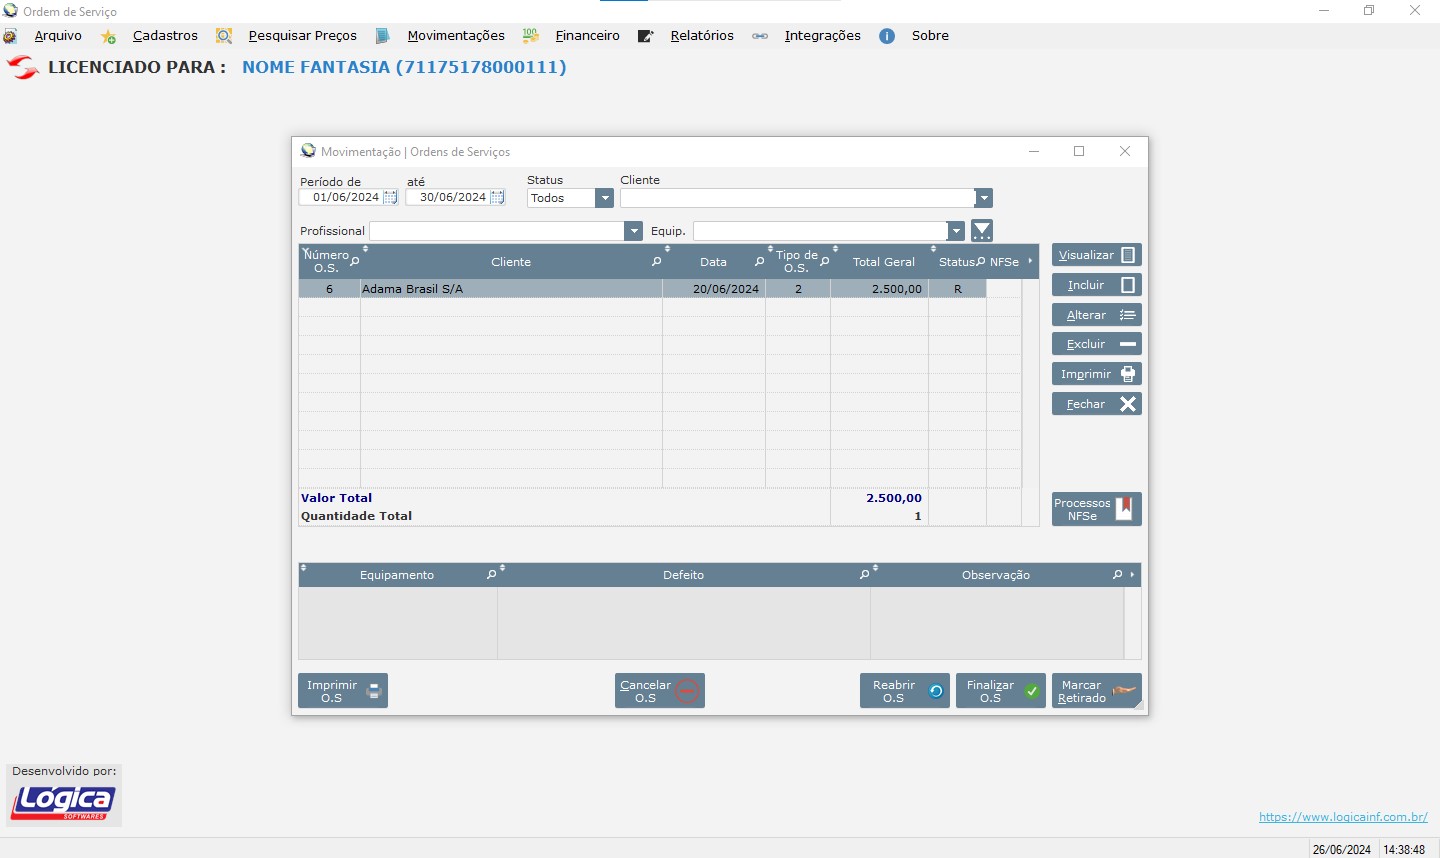
Task: Click the Incluir button to add an order
Action: [x=1096, y=285]
